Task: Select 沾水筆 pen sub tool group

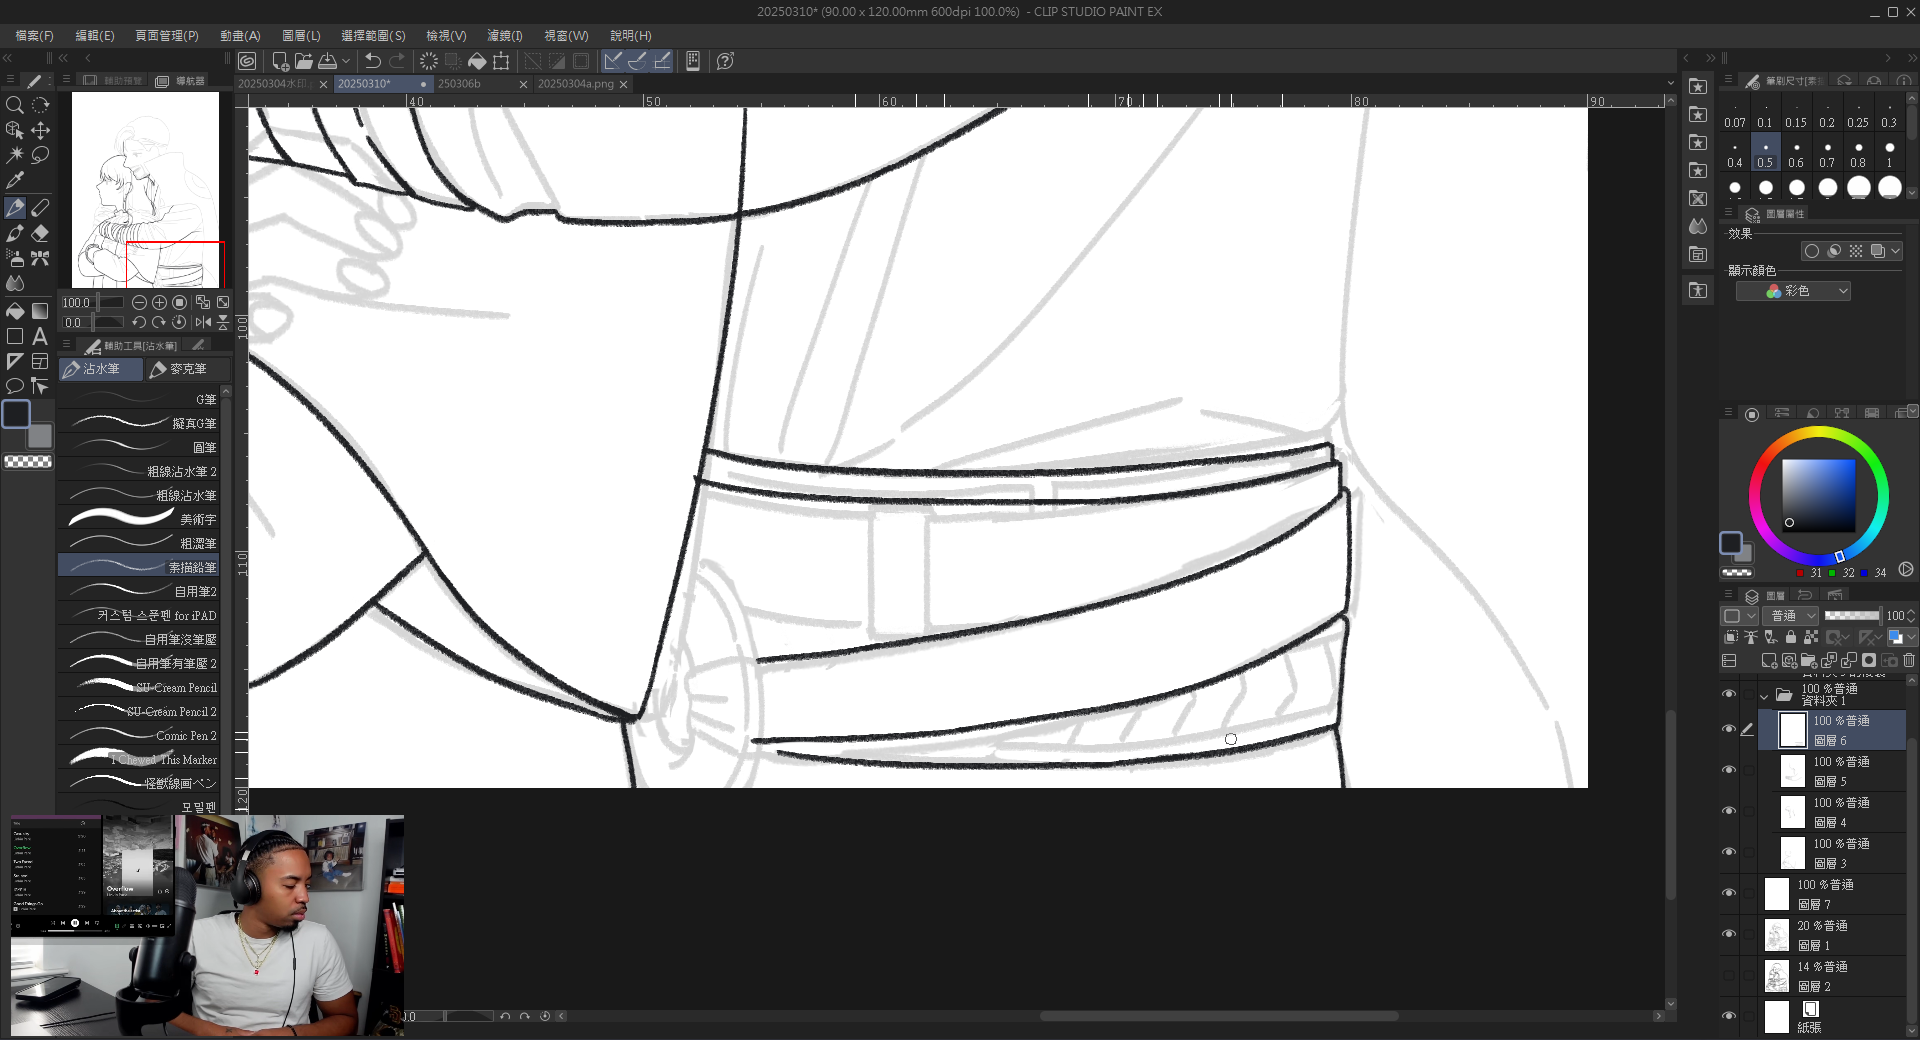Action: [100, 369]
